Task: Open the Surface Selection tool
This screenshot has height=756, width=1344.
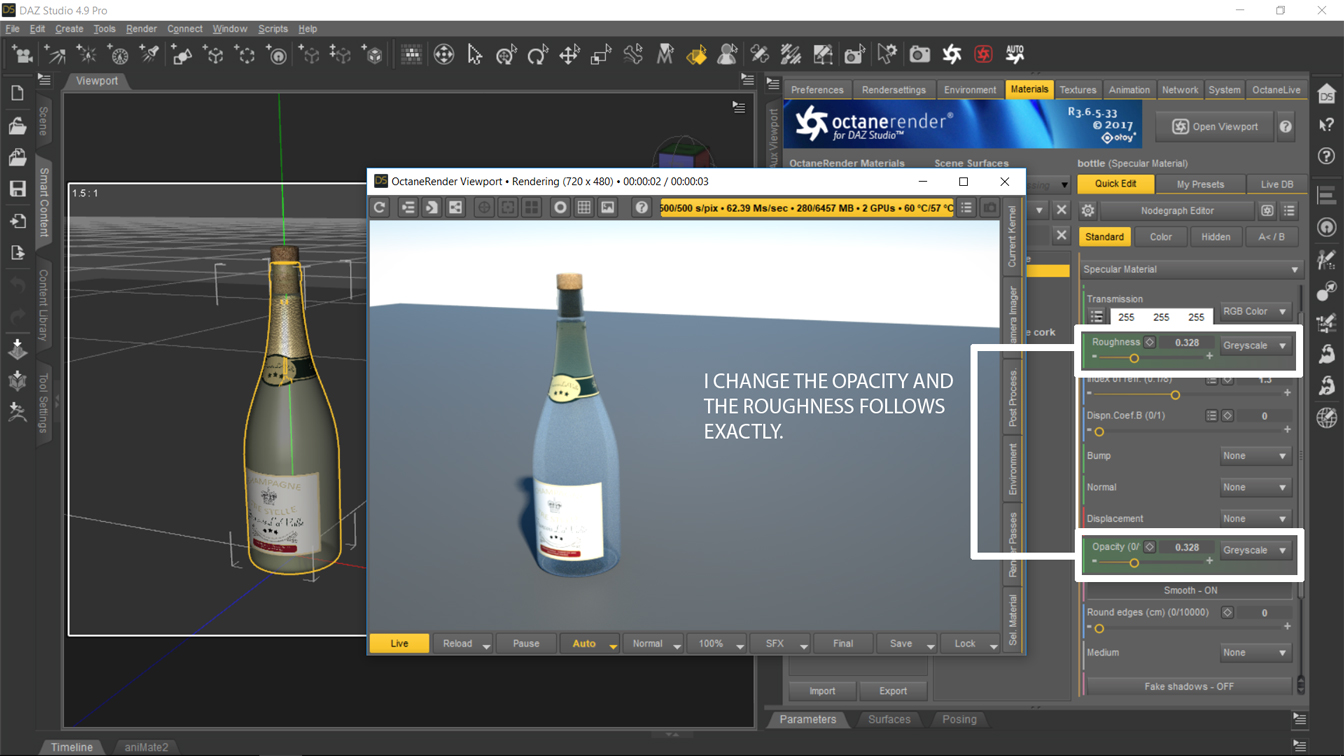Action: [696, 55]
